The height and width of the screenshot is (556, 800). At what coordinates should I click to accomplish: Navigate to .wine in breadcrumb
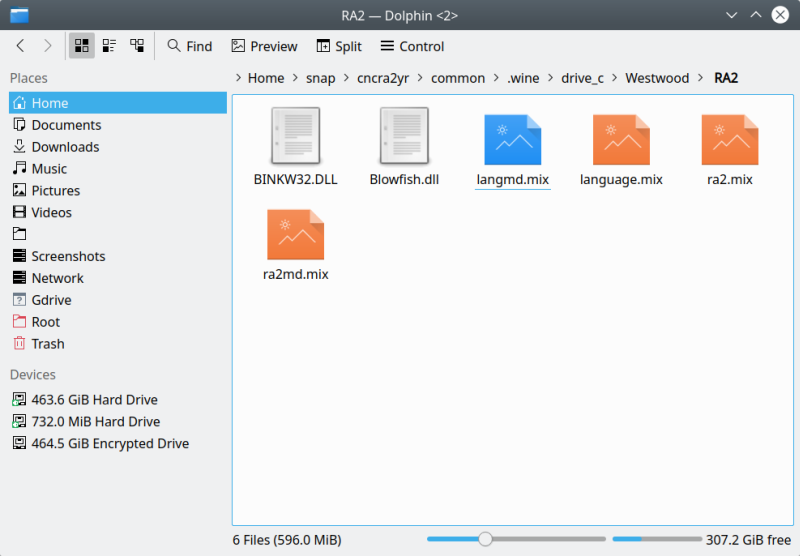pyautogui.click(x=523, y=78)
